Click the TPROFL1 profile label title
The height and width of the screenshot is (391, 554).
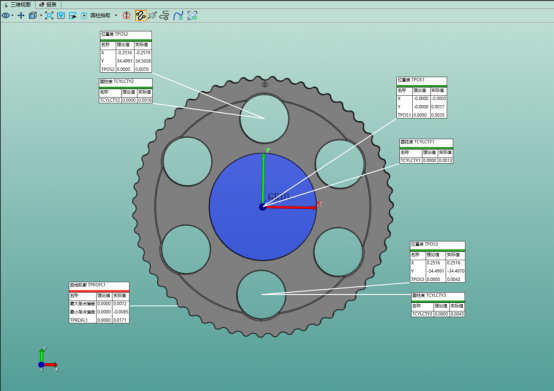click(x=99, y=285)
